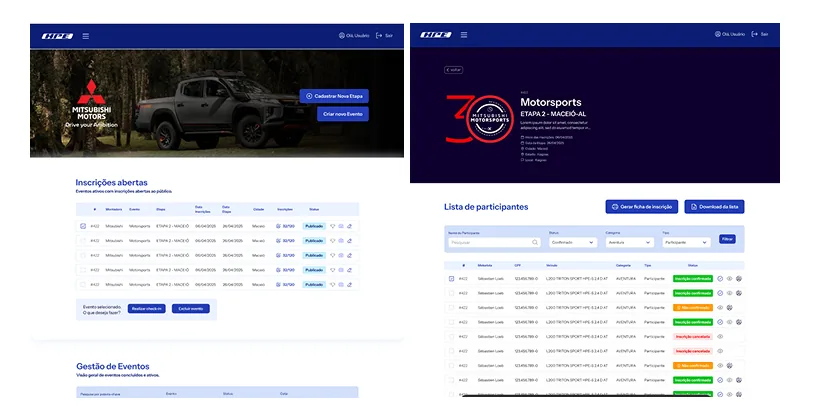Image resolution: width=820 pixels, height=420 pixels.
Task: Open Categoria dropdown showing Aventura
Action: (x=630, y=242)
